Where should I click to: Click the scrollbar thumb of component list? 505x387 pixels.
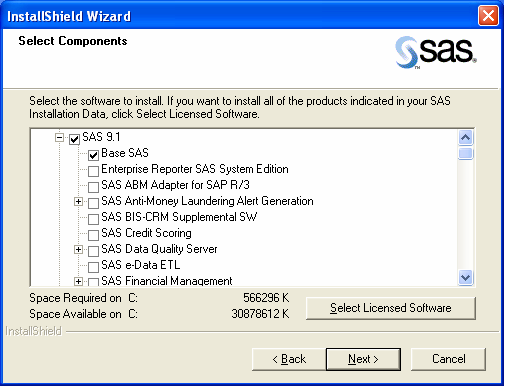coord(465,153)
